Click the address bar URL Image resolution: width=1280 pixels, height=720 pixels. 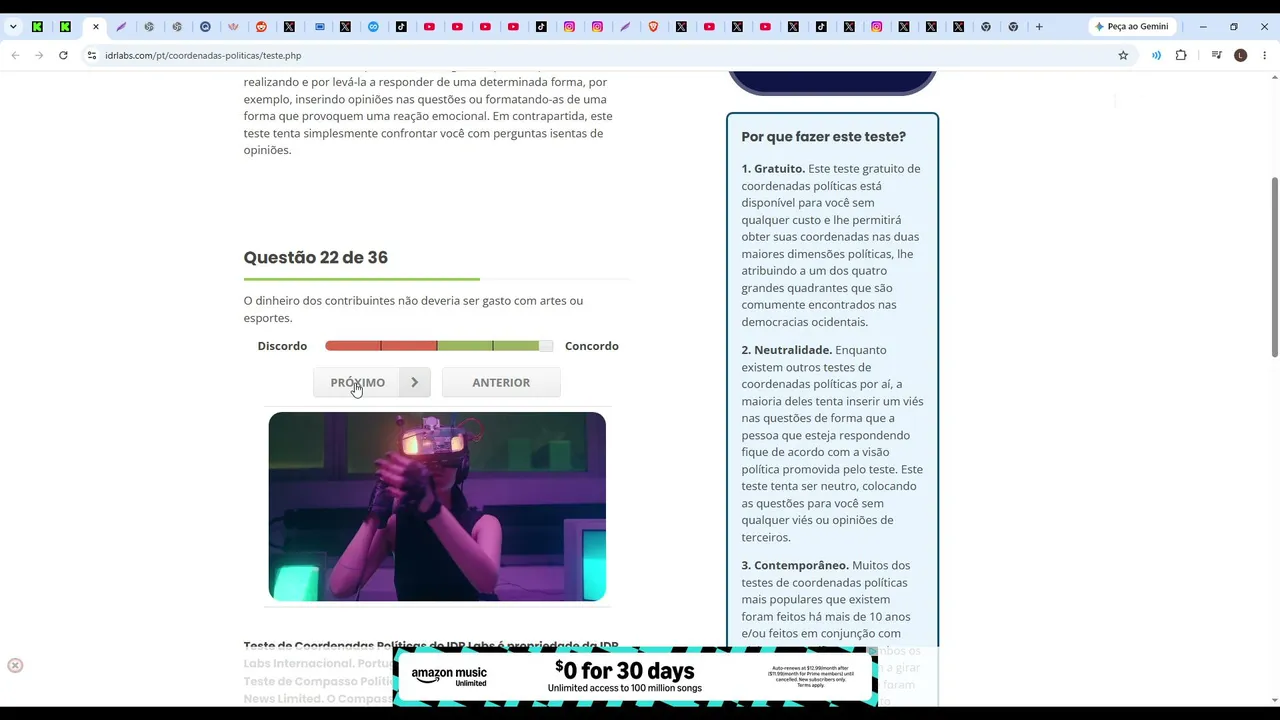click(x=203, y=55)
